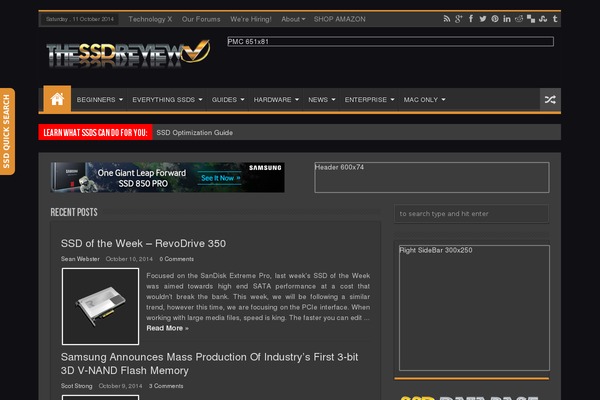This screenshot has width=600, height=400.
Task: View author Sean Webster's posts
Action: pos(80,259)
